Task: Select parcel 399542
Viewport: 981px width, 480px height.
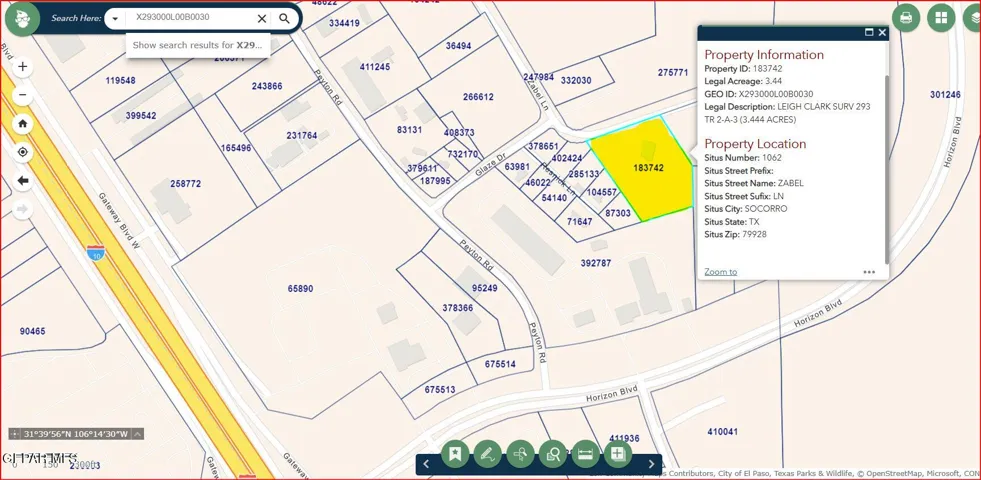Action: (141, 116)
